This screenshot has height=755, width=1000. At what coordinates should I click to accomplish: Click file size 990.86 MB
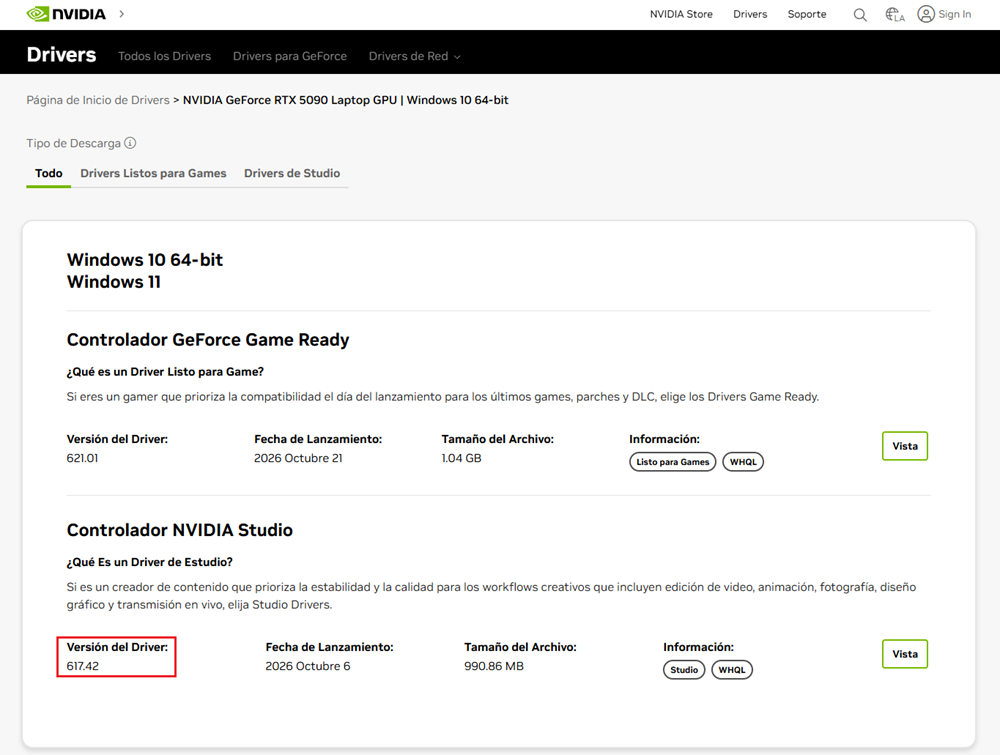[x=494, y=666]
